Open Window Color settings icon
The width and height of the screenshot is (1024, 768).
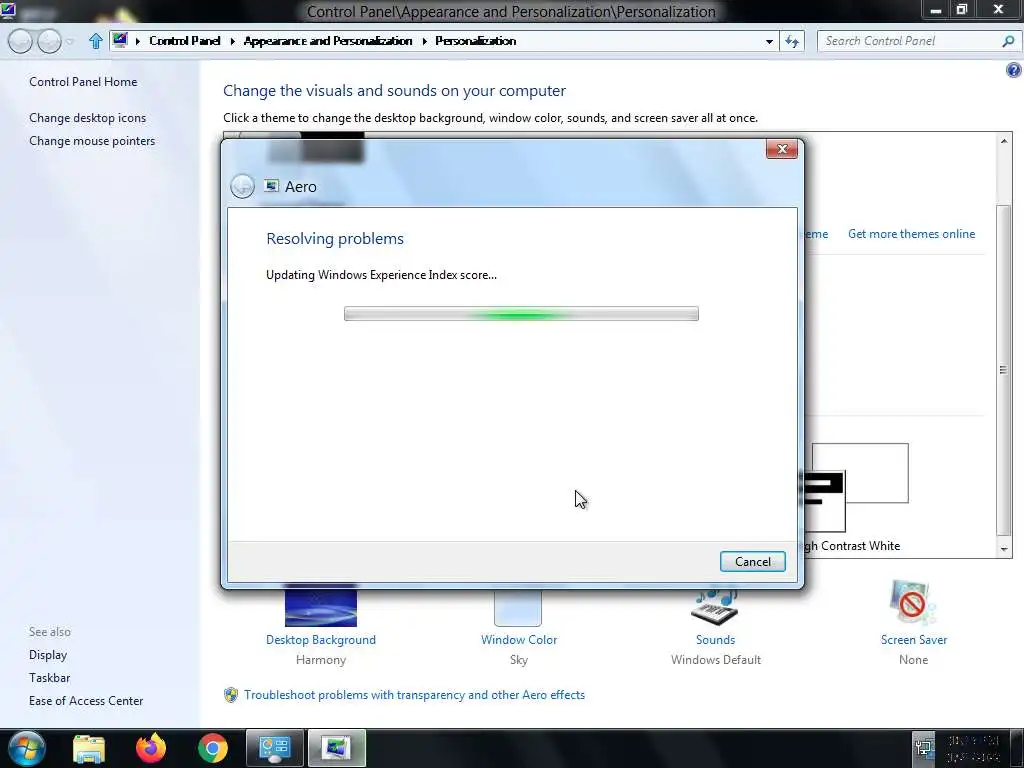[x=518, y=607]
